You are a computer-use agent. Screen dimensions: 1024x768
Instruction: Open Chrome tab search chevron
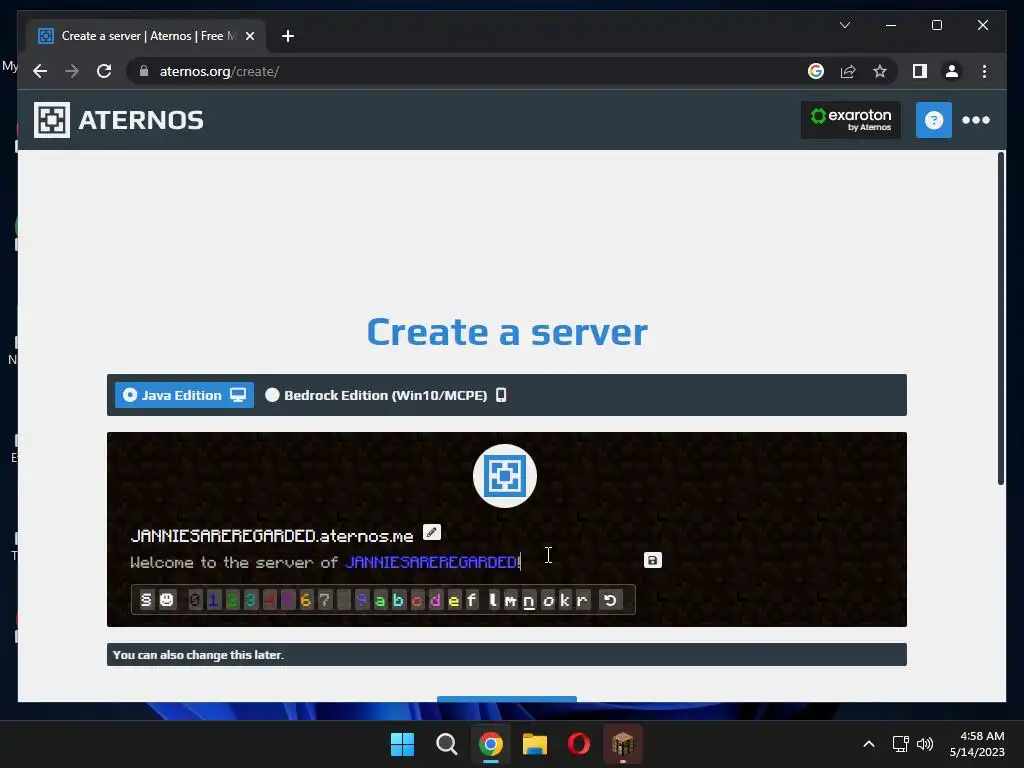pos(845,25)
